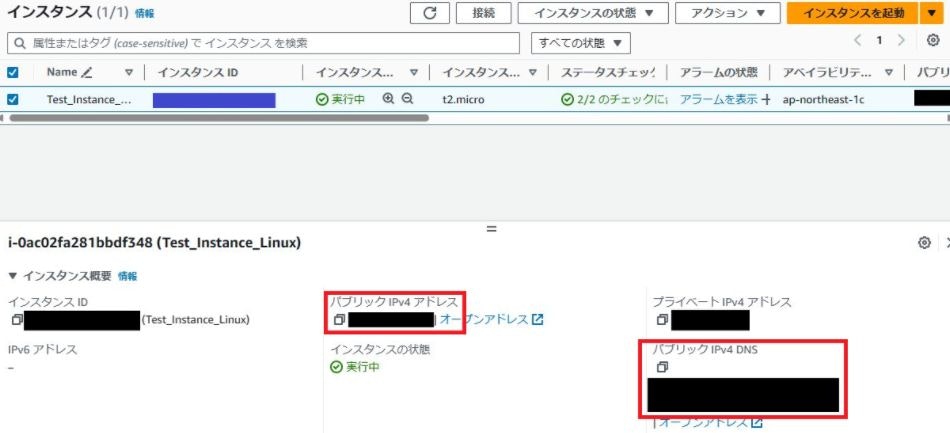Click ステータスチェック column header
This screenshot has width=950, height=433.
coord(608,73)
